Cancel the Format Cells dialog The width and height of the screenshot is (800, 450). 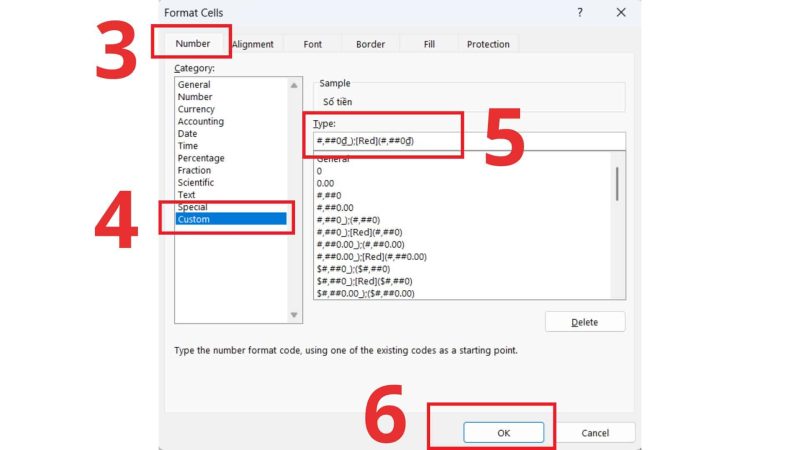coord(595,433)
